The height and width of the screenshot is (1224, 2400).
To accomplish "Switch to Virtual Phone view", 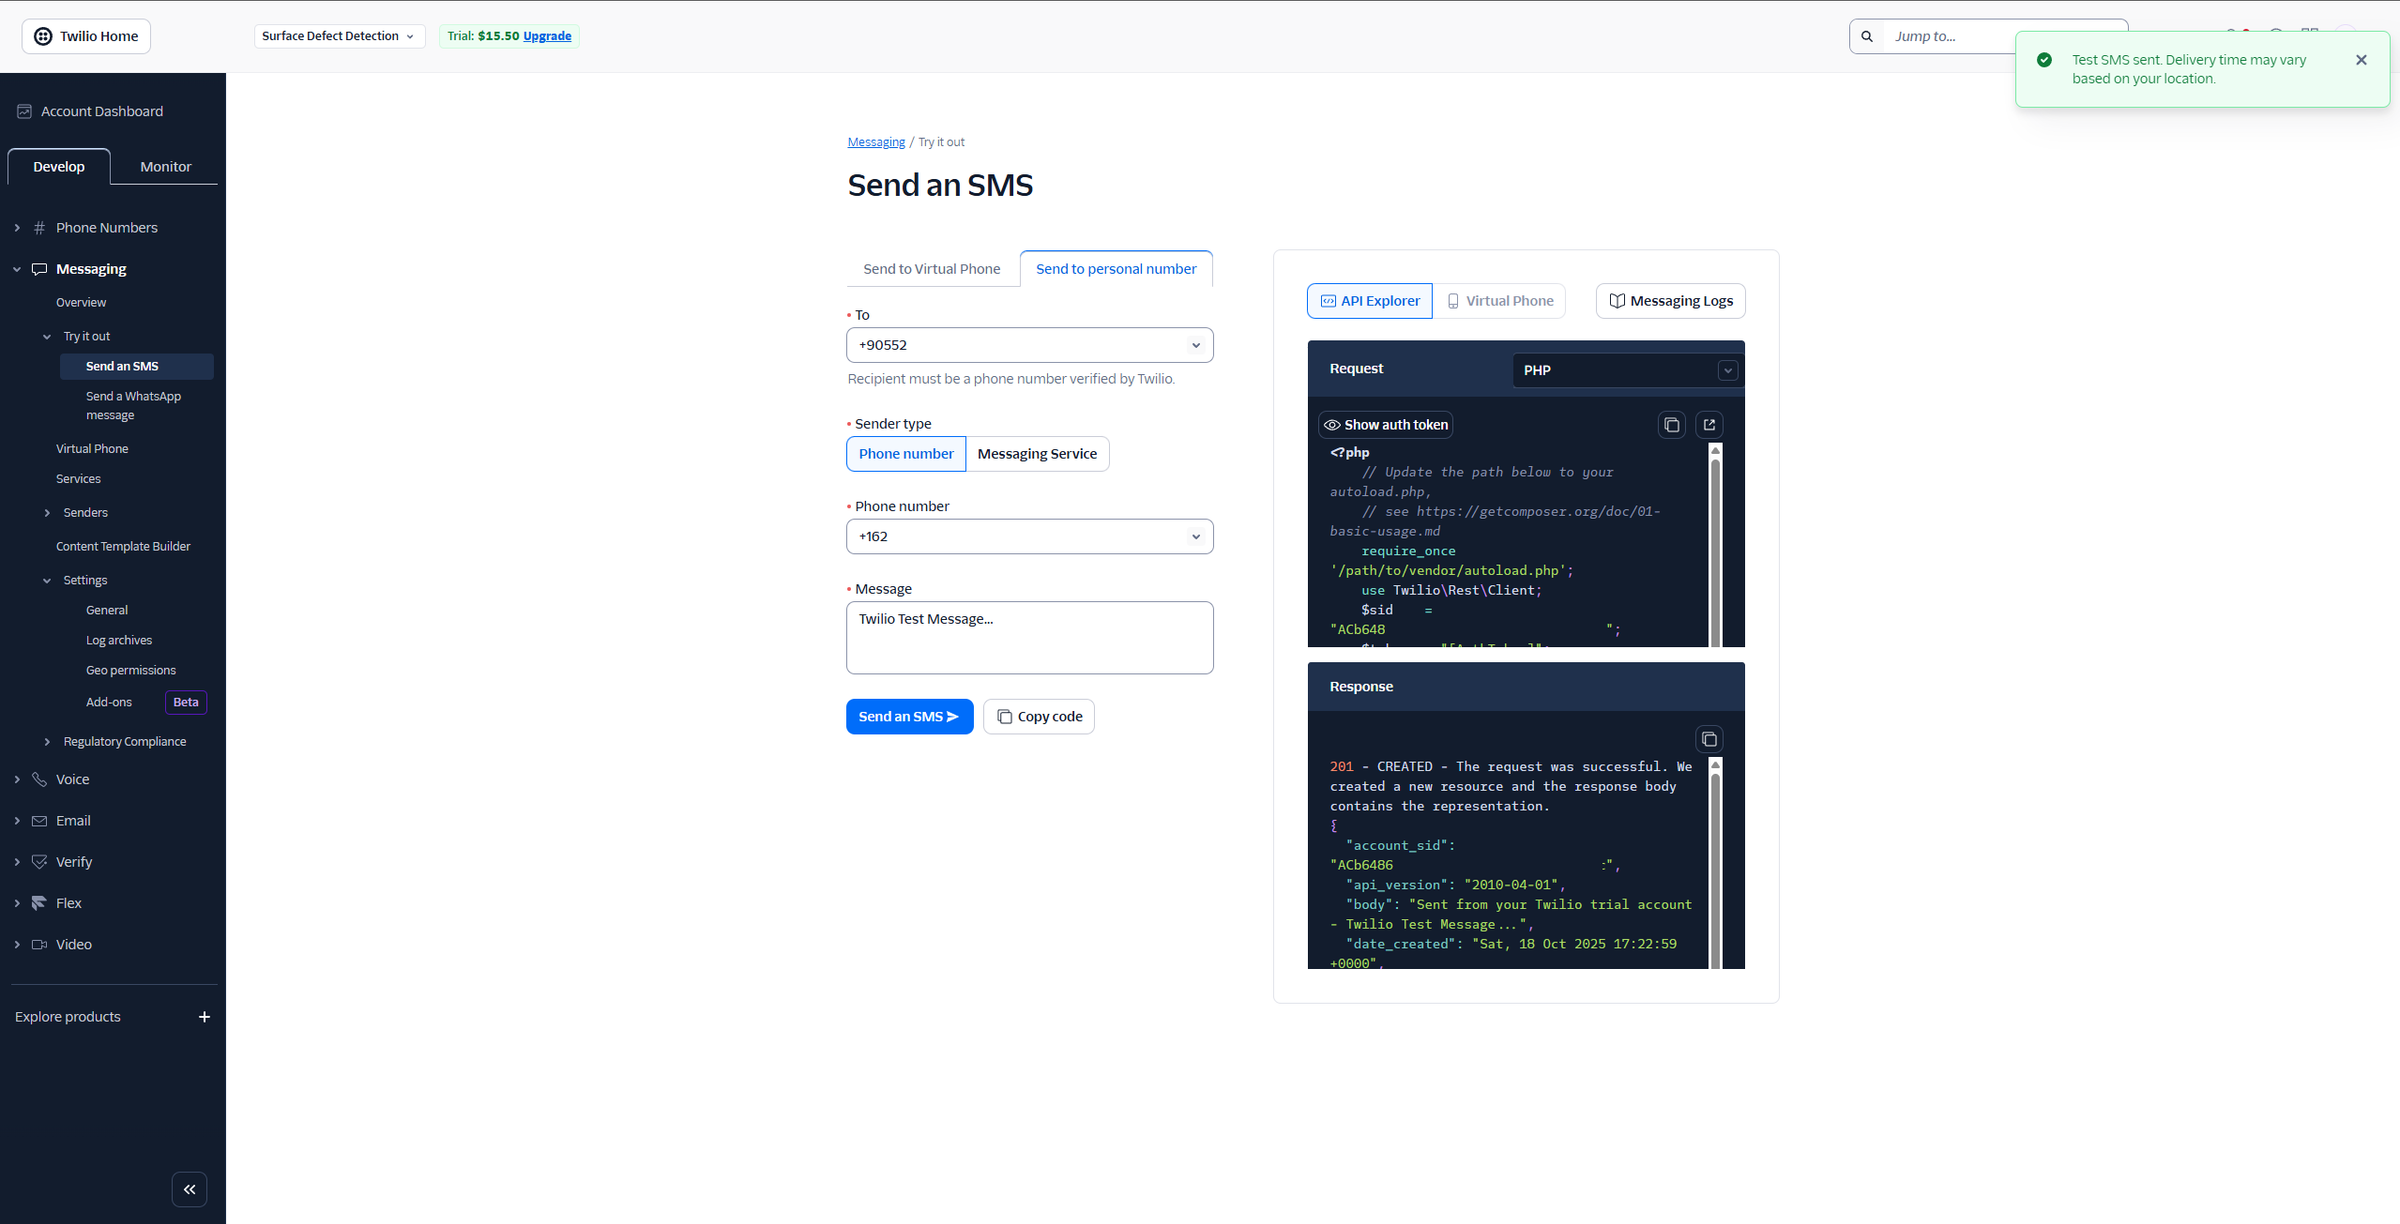I will click(x=1499, y=301).
